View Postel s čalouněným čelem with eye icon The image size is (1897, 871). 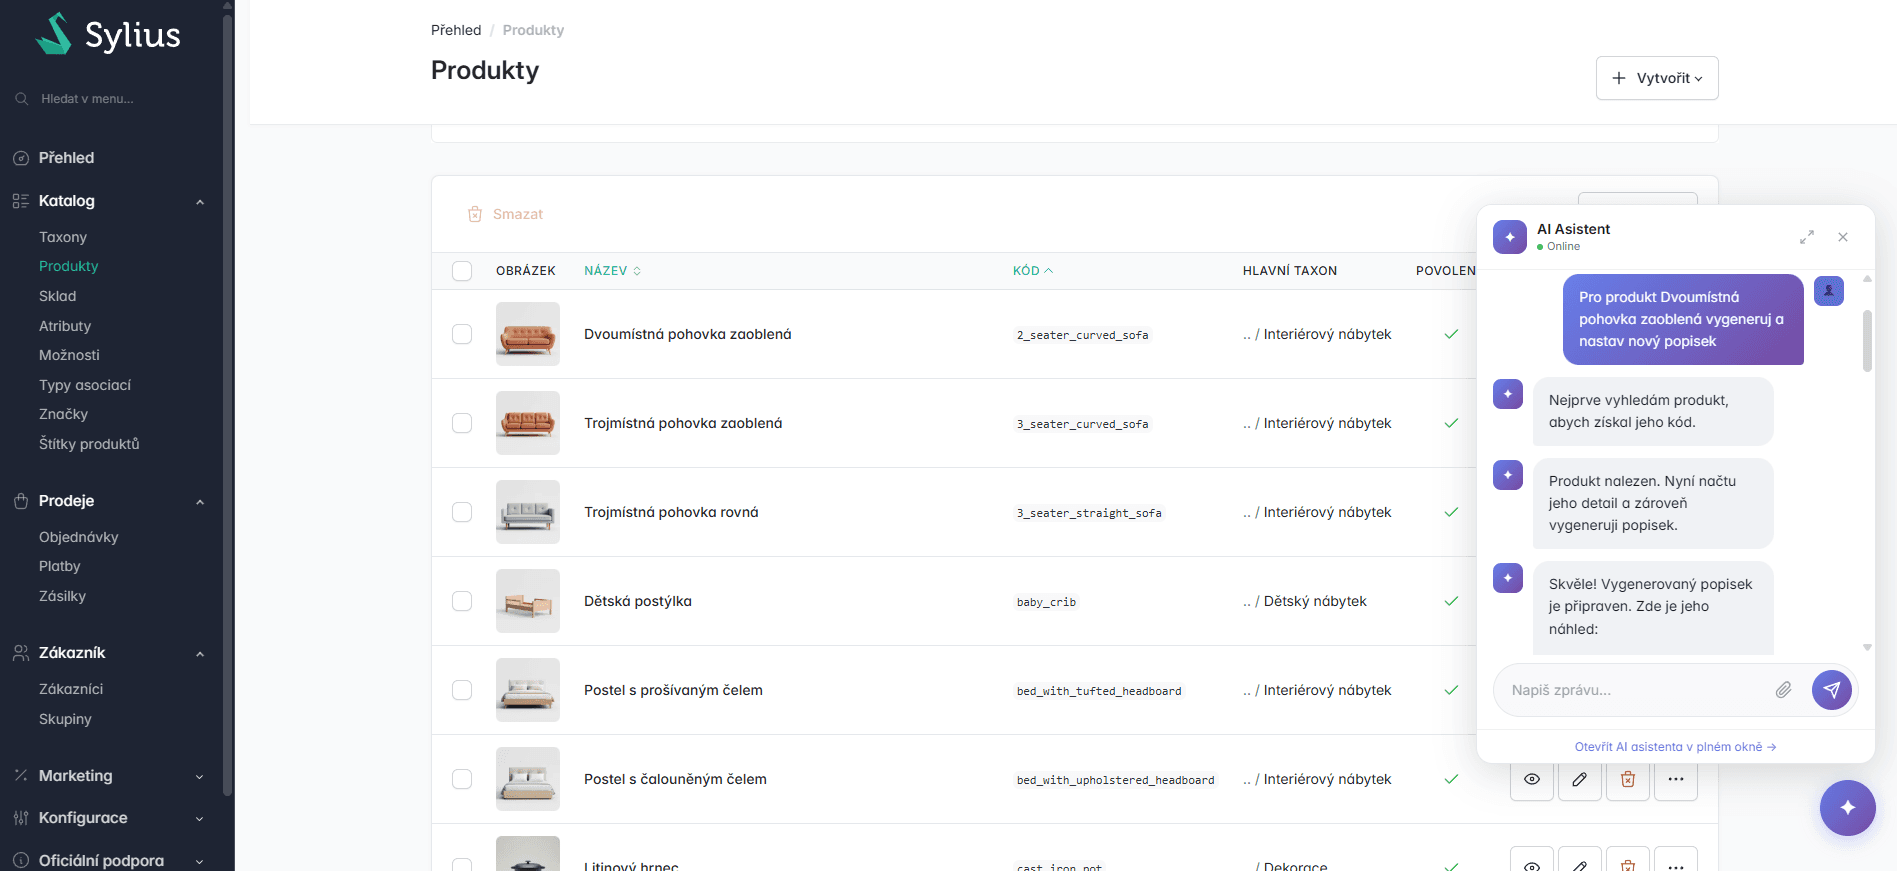pyautogui.click(x=1531, y=779)
